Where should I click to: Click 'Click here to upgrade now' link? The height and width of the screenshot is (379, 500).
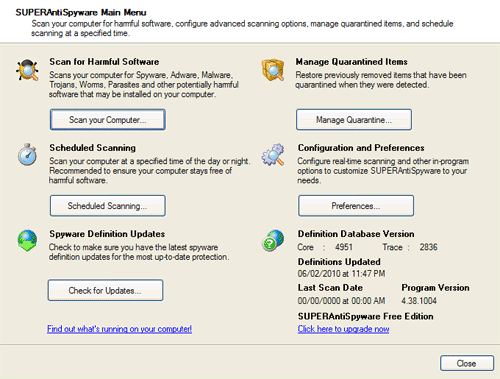343,329
